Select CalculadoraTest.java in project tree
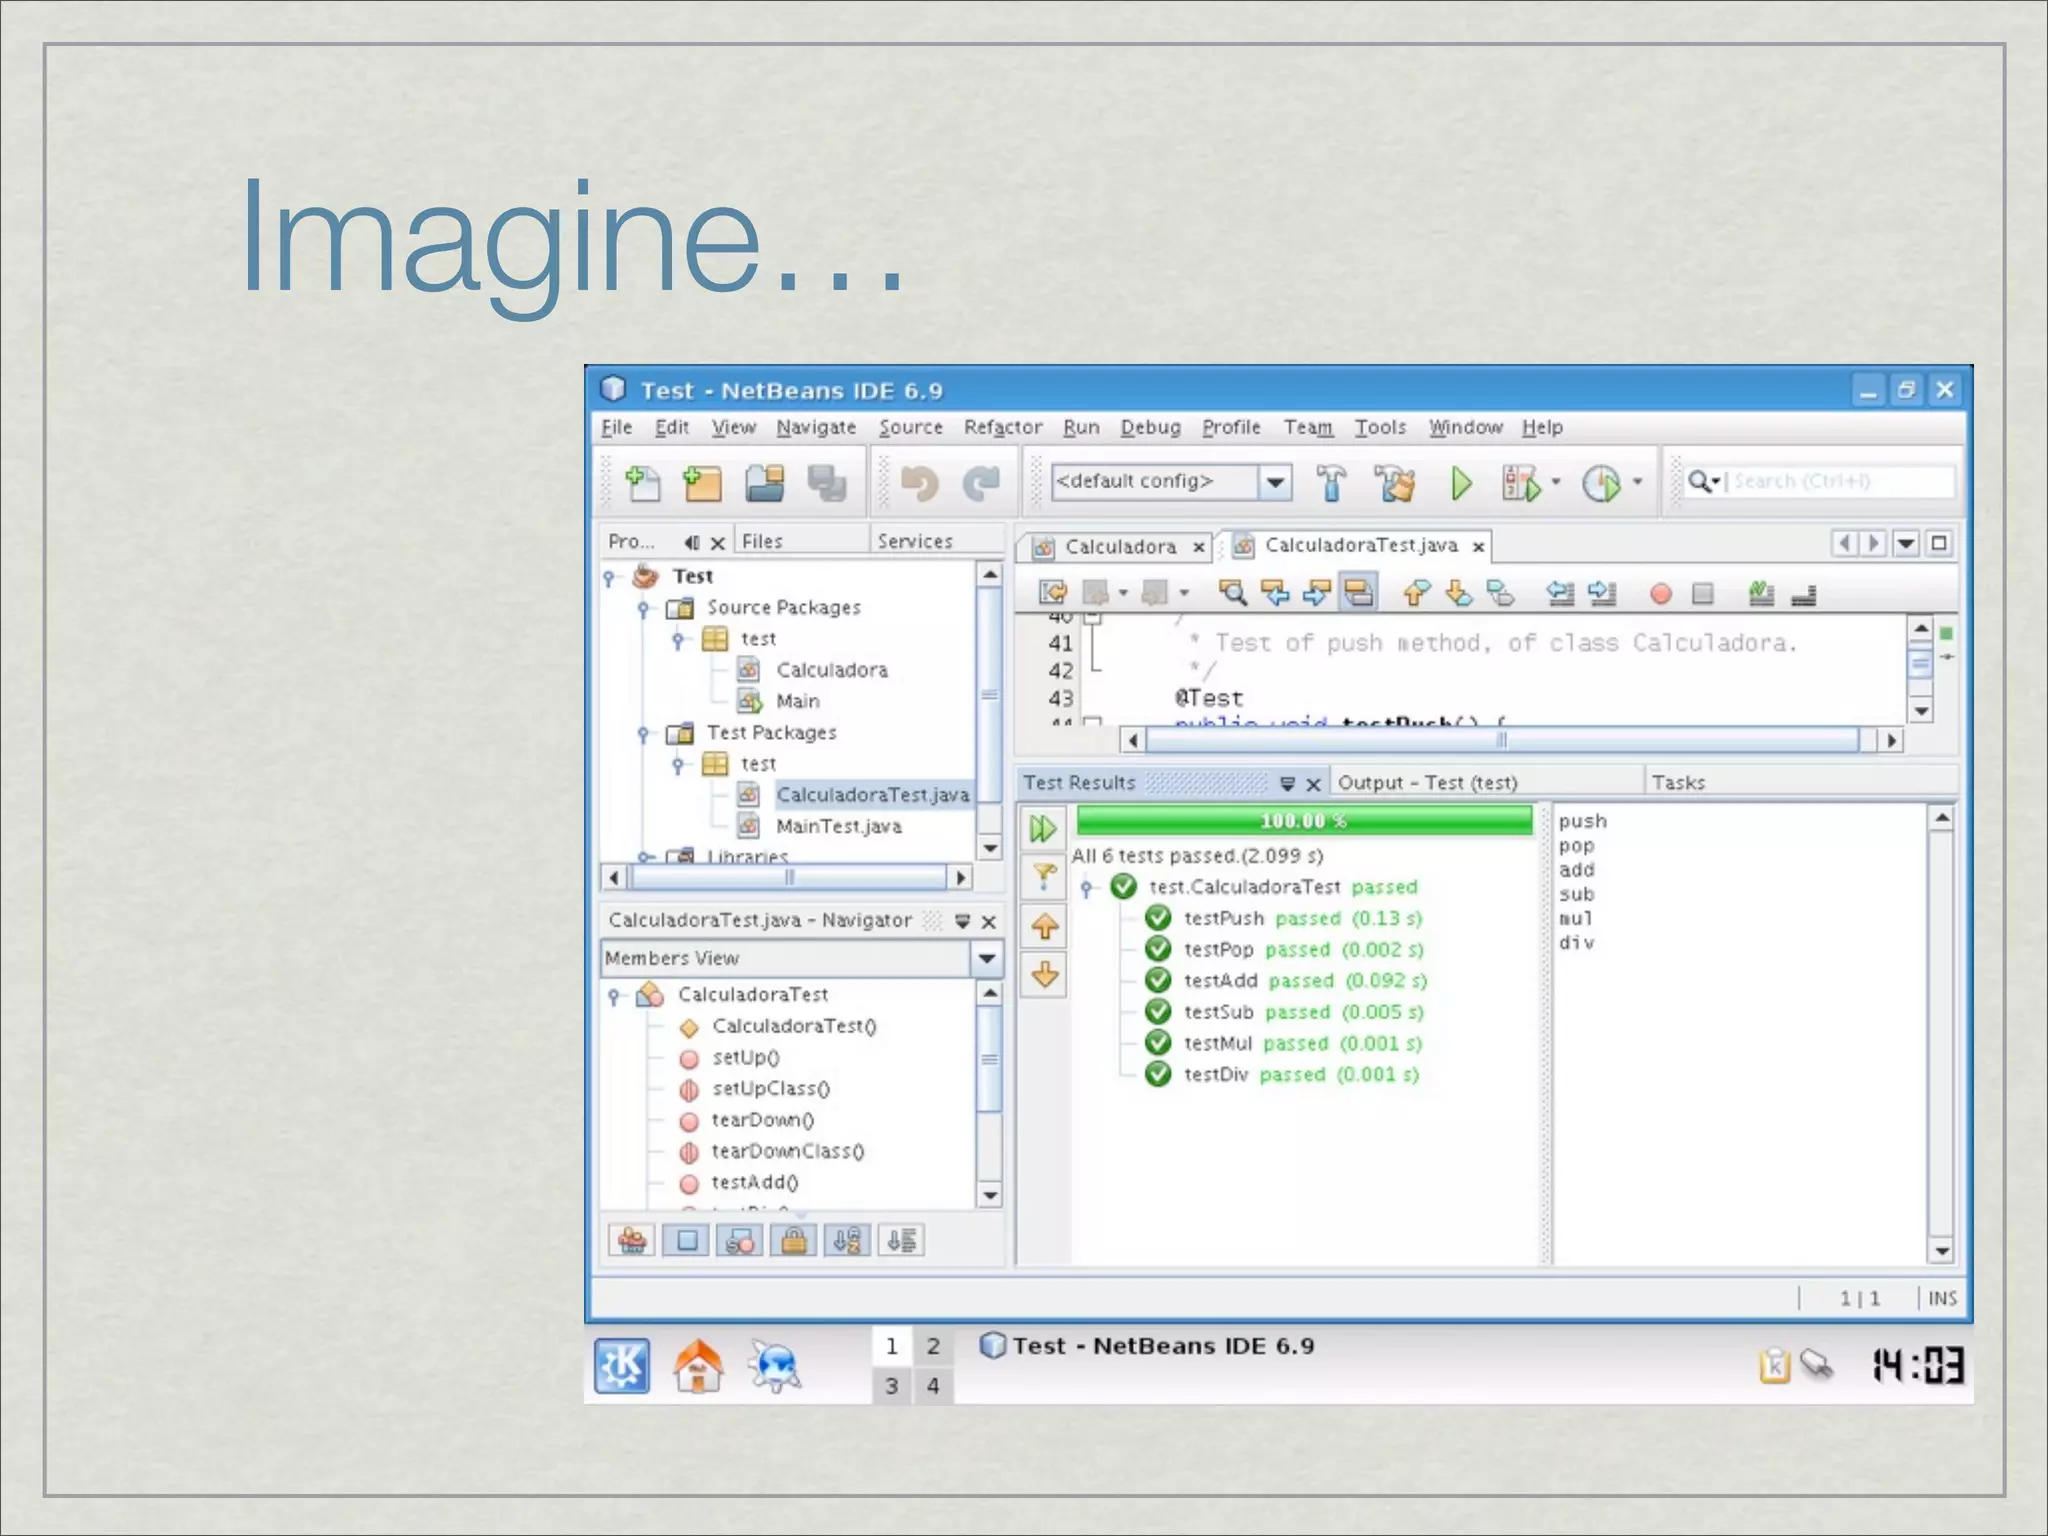2048x1536 pixels. [872, 795]
